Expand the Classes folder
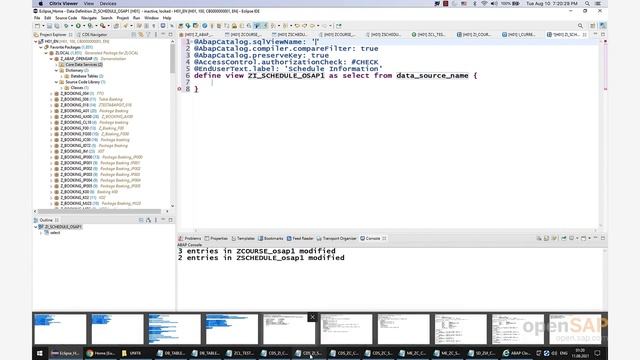Image resolution: width=640 pixels, height=360 pixels. coord(62,88)
